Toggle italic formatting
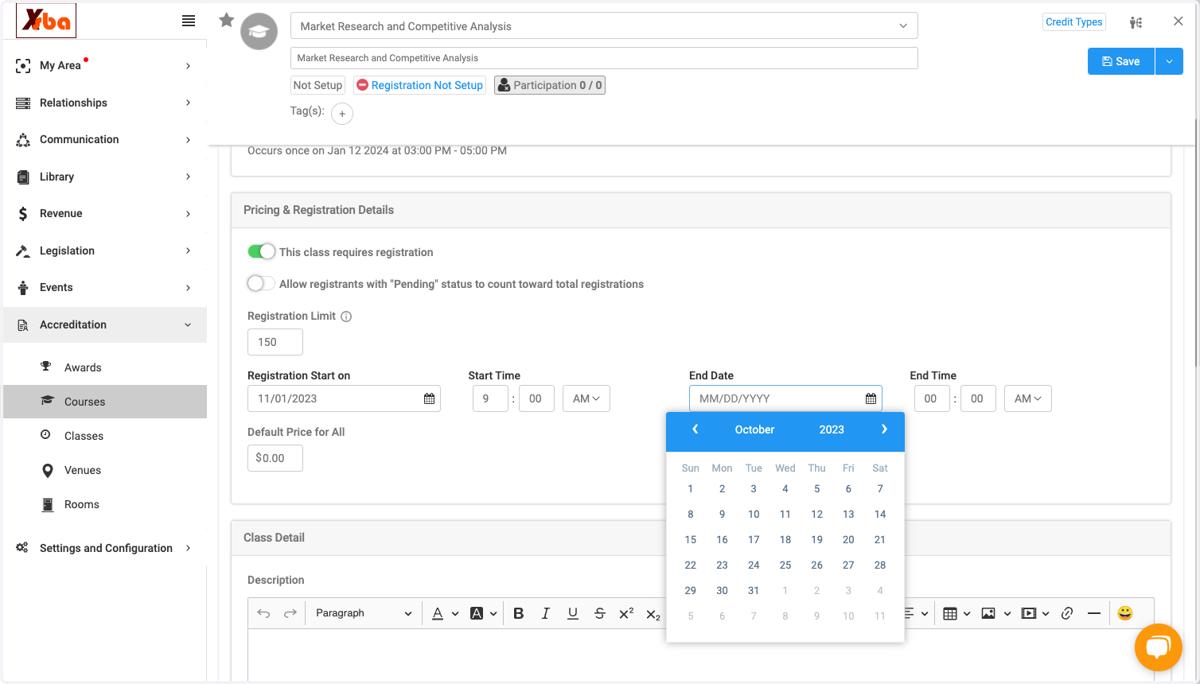 [x=545, y=613]
